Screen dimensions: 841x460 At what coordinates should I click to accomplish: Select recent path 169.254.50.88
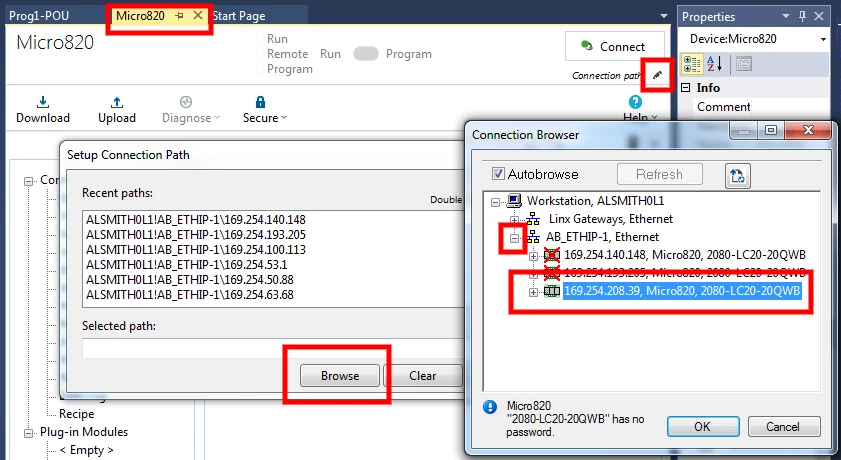pos(190,280)
